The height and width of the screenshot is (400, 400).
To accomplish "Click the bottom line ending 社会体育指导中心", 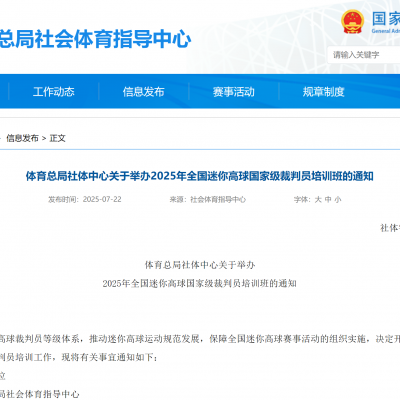I will pos(39,394).
